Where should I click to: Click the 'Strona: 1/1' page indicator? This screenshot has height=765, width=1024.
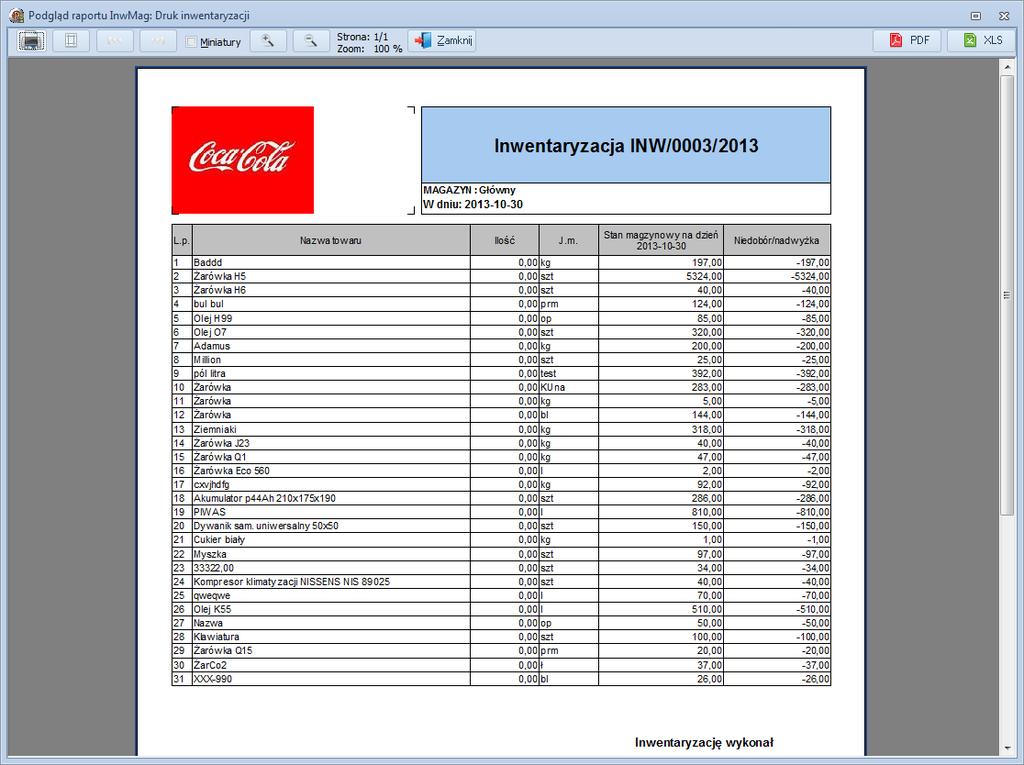point(362,37)
